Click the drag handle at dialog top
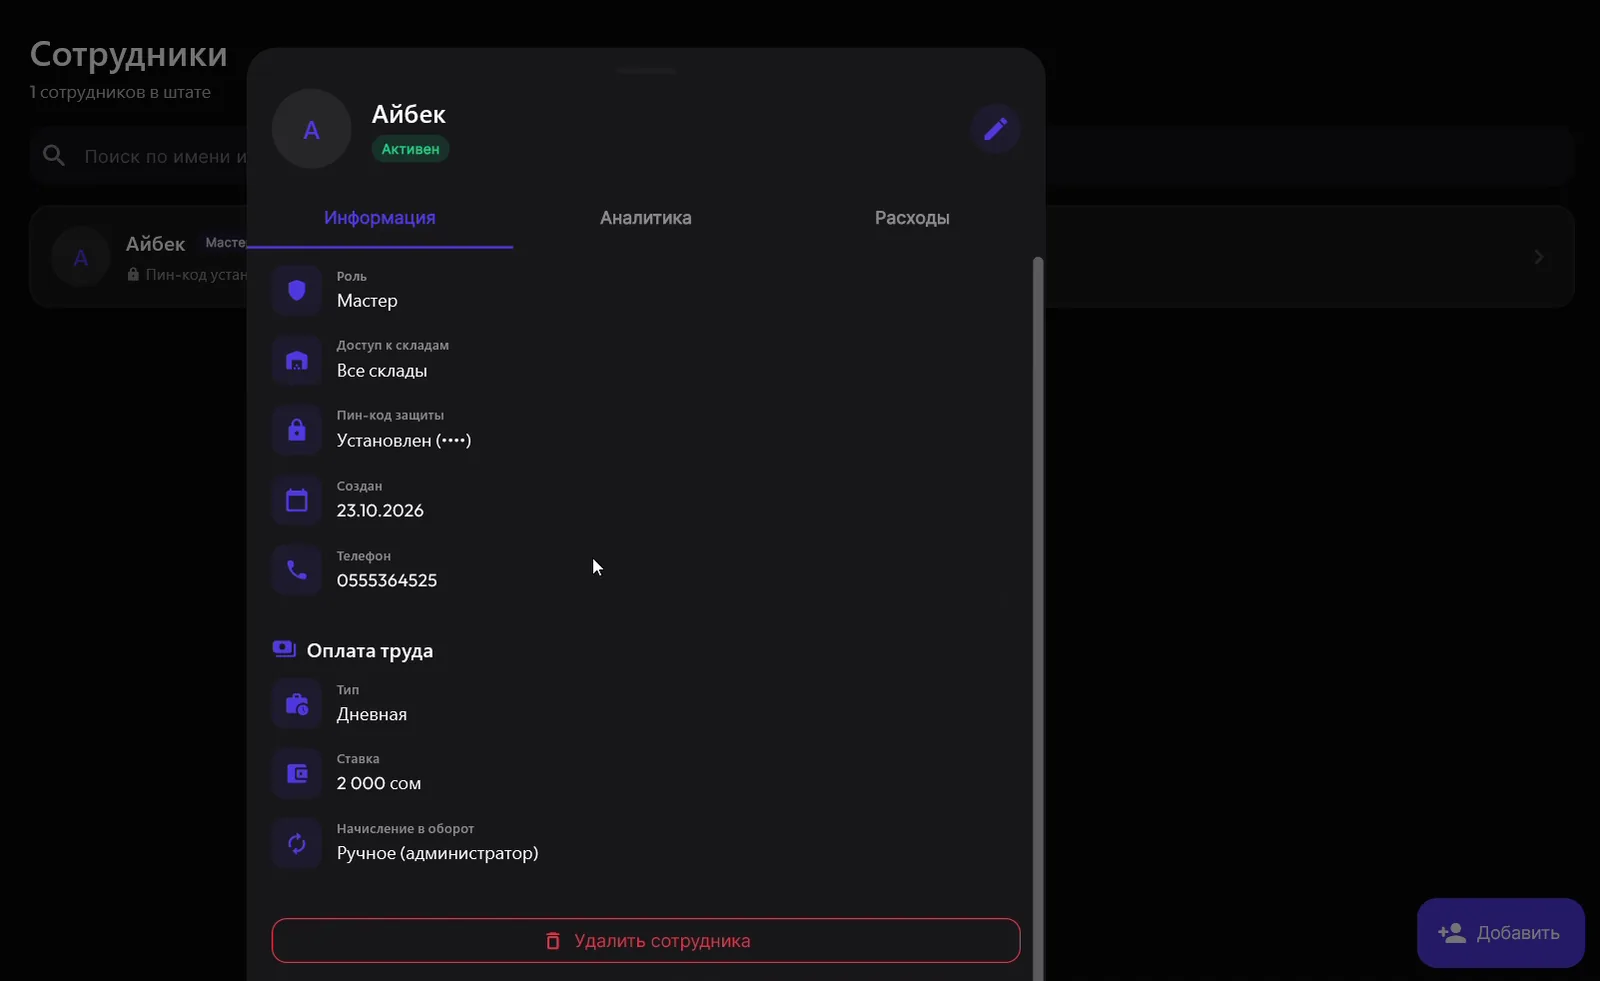This screenshot has width=1600, height=981. tap(646, 71)
